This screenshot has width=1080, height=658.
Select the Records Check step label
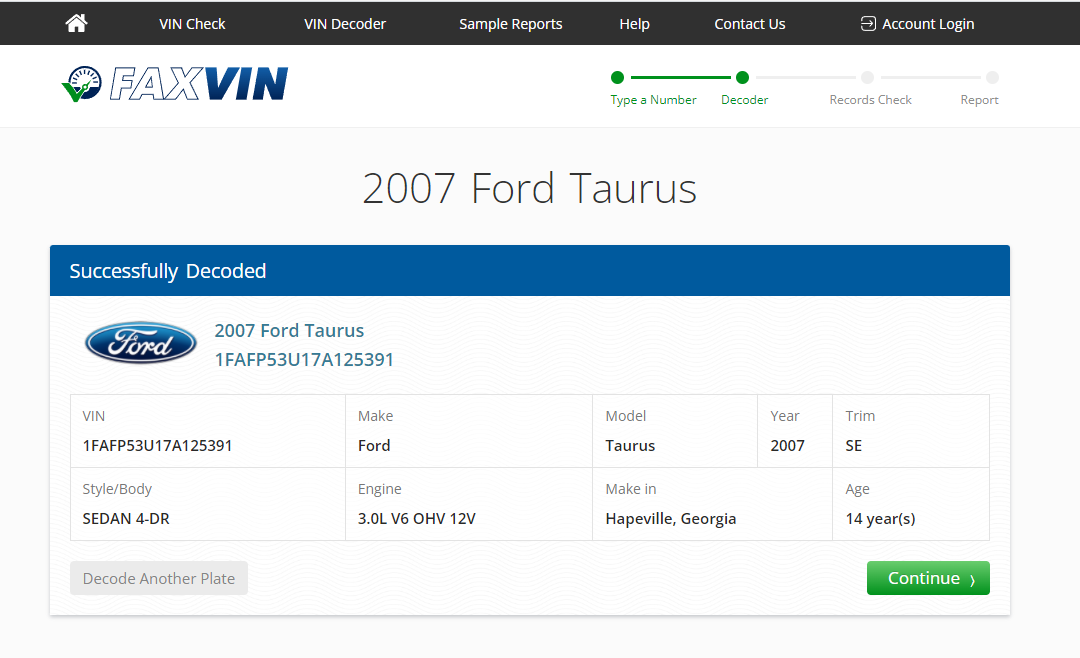pyautogui.click(x=870, y=100)
